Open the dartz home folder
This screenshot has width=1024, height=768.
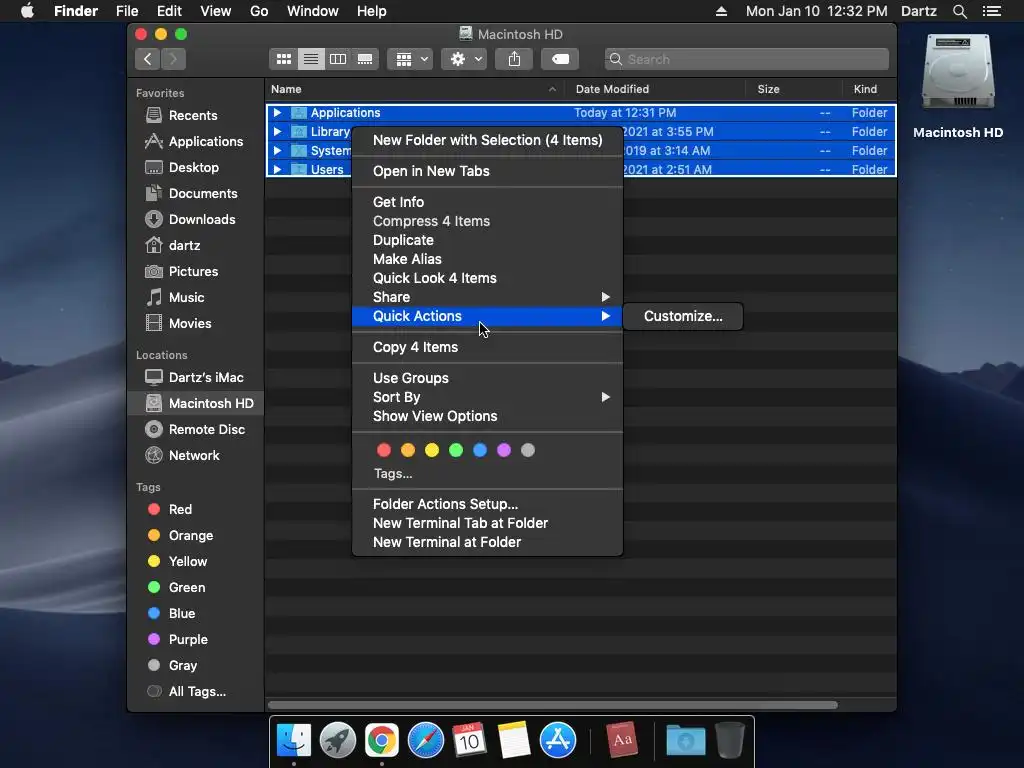click(x=184, y=246)
